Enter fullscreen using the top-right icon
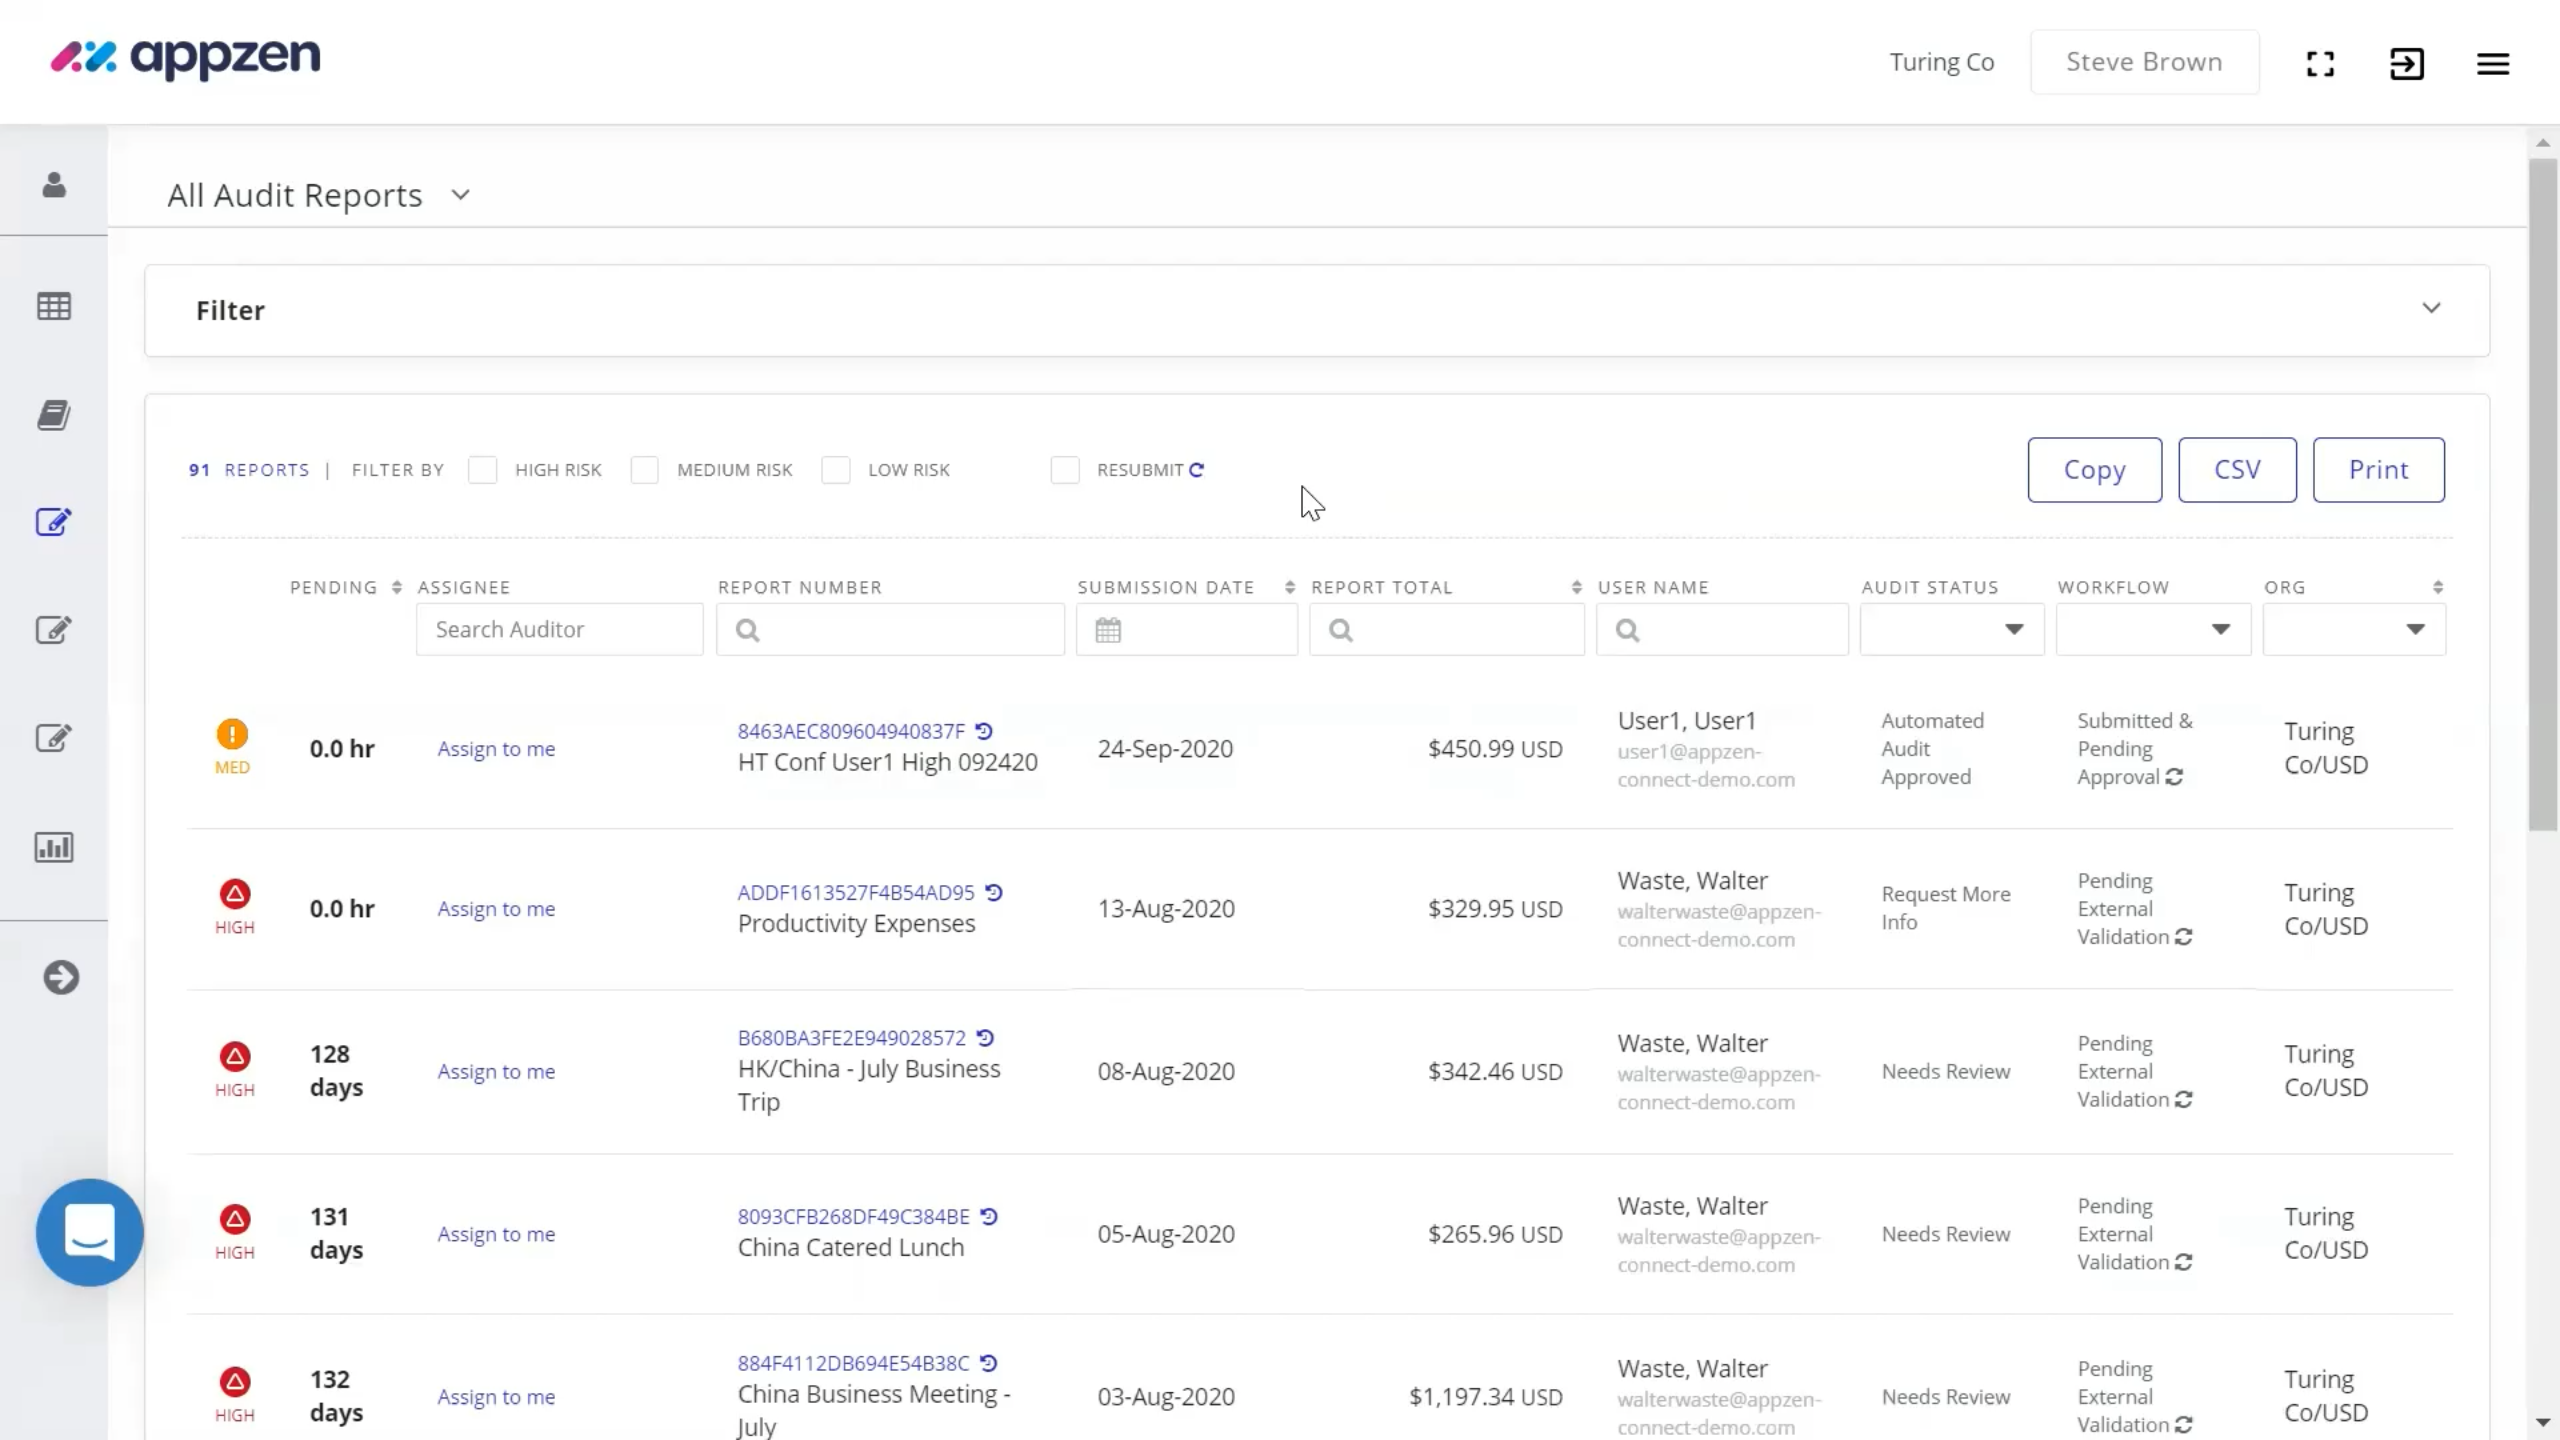The height and width of the screenshot is (1440, 2560). [2319, 62]
